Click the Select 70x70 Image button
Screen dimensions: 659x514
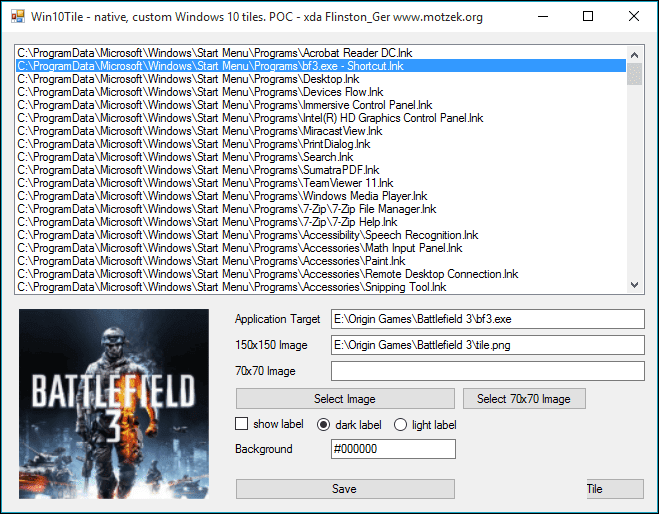(x=524, y=398)
